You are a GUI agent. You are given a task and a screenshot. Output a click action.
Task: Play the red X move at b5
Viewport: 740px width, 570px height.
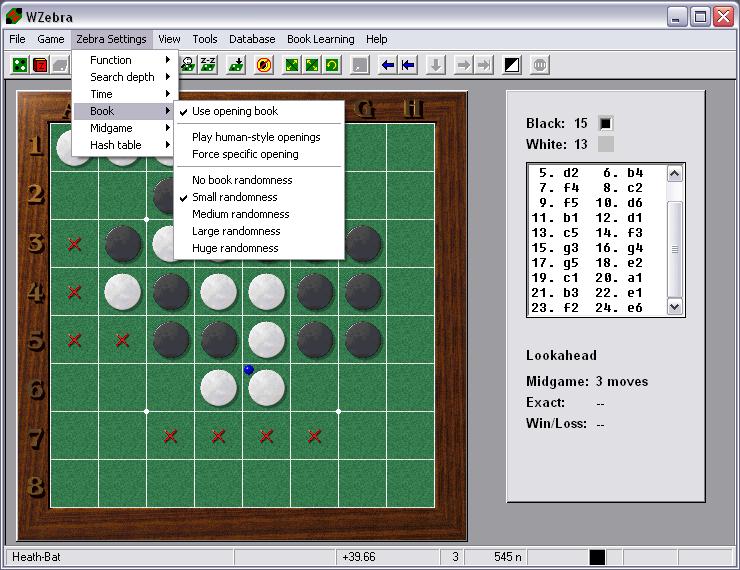(x=122, y=340)
